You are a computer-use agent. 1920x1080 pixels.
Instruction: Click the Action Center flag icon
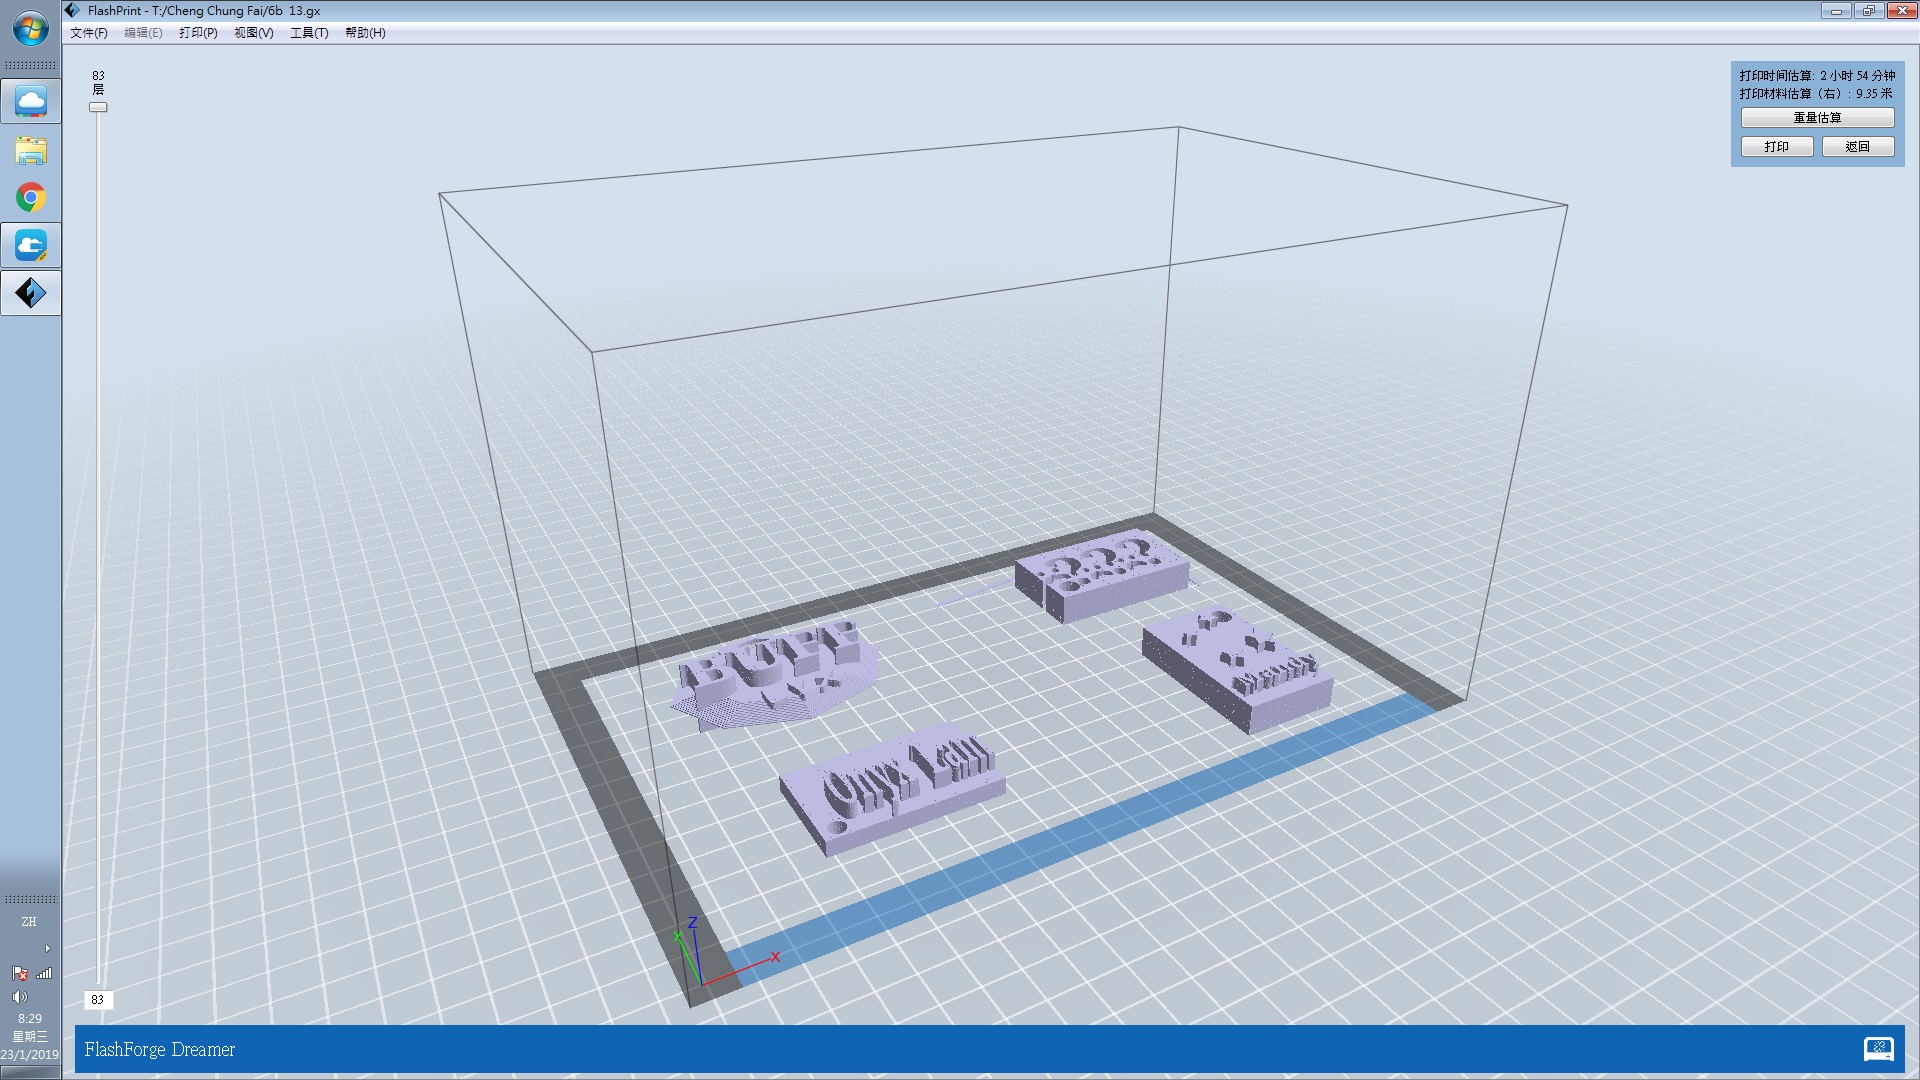point(19,973)
